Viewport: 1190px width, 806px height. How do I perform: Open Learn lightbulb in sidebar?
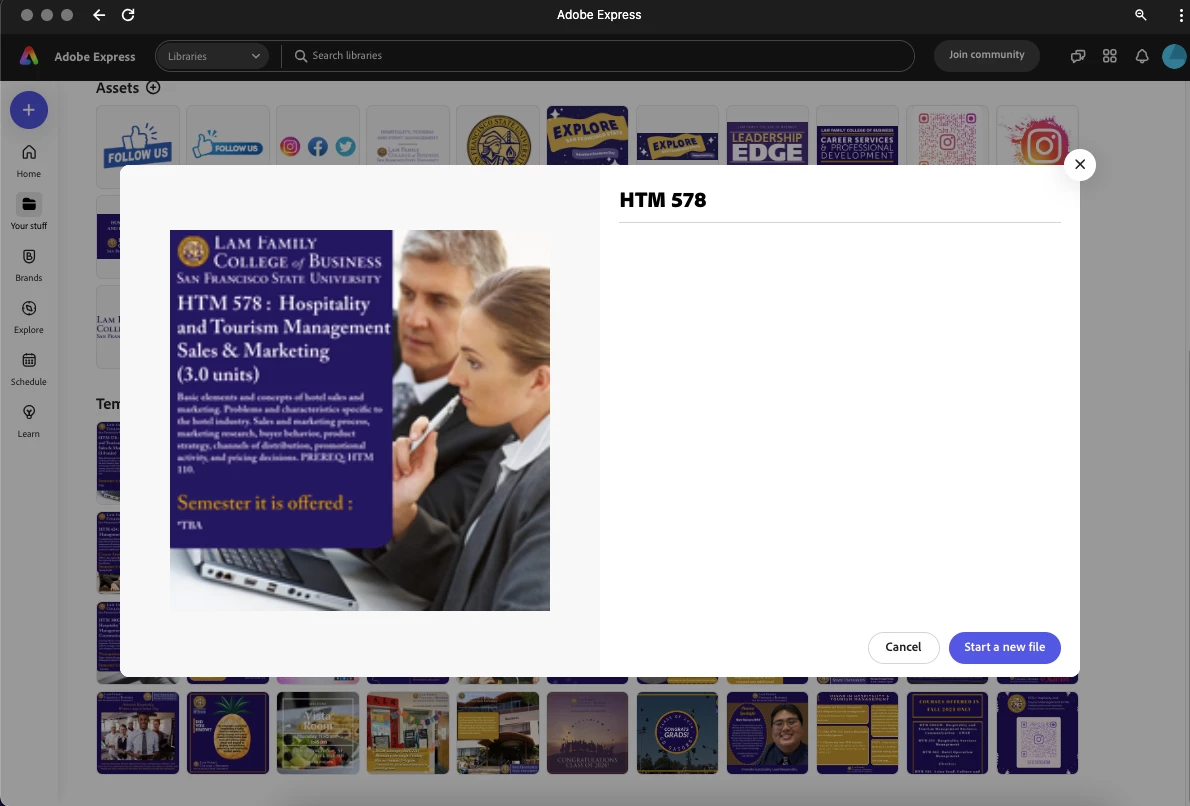point(29,420)
